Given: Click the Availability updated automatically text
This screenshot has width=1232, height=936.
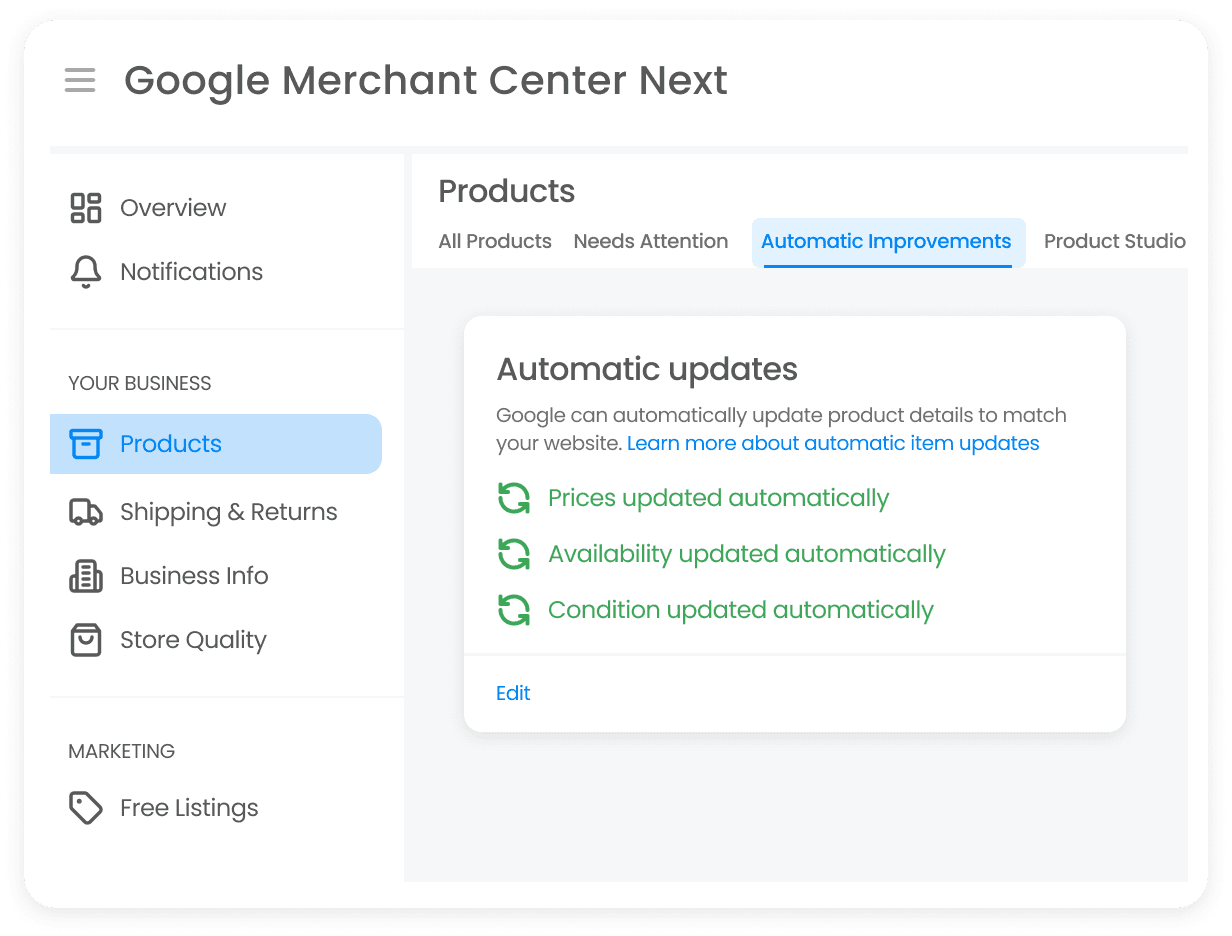Looking at the screenshot, I should click(747, 554).
